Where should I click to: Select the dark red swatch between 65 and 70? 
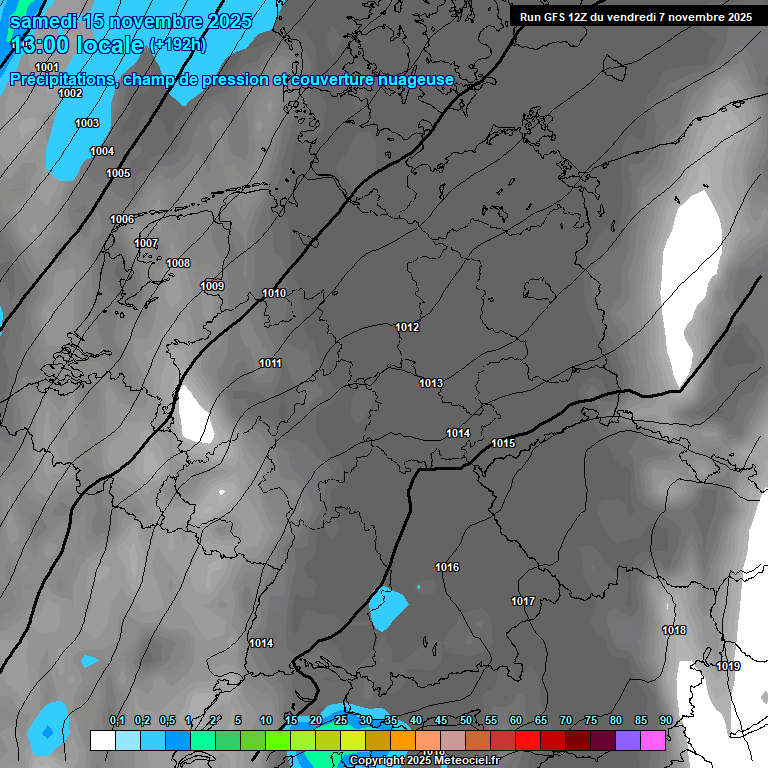pos(552,740)
